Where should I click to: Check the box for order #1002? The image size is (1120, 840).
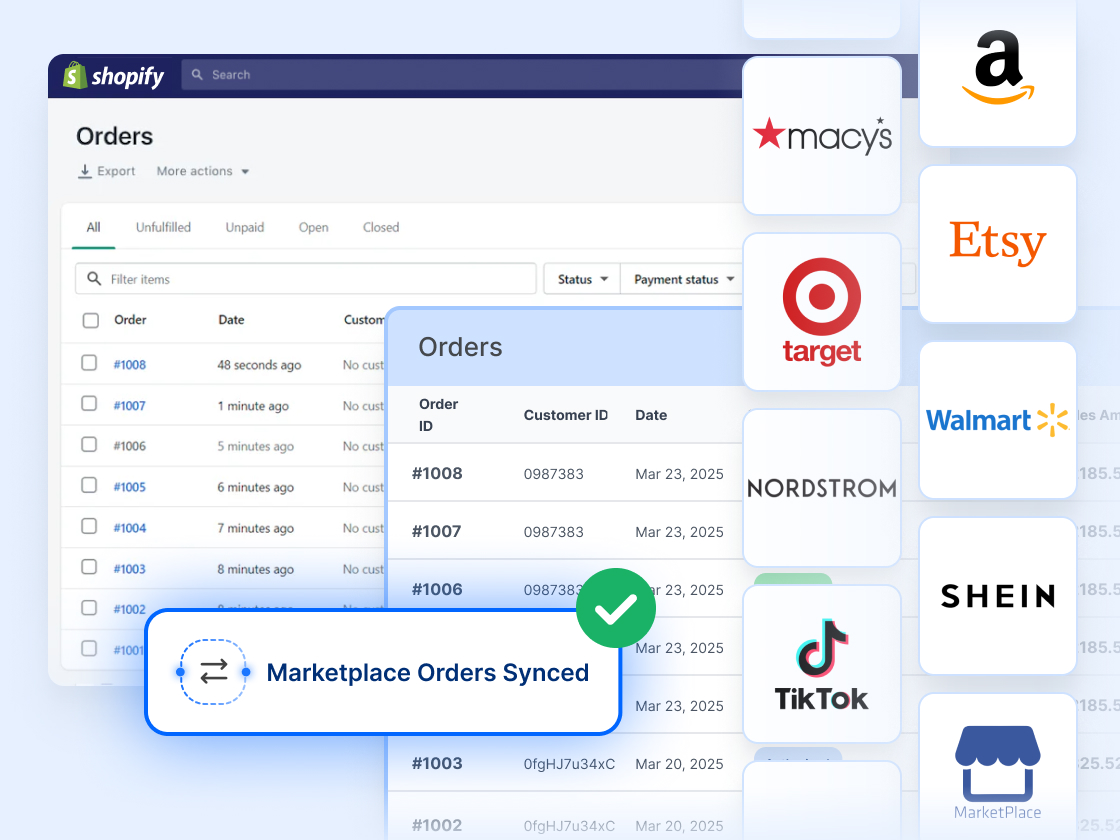tap(89, 608)
